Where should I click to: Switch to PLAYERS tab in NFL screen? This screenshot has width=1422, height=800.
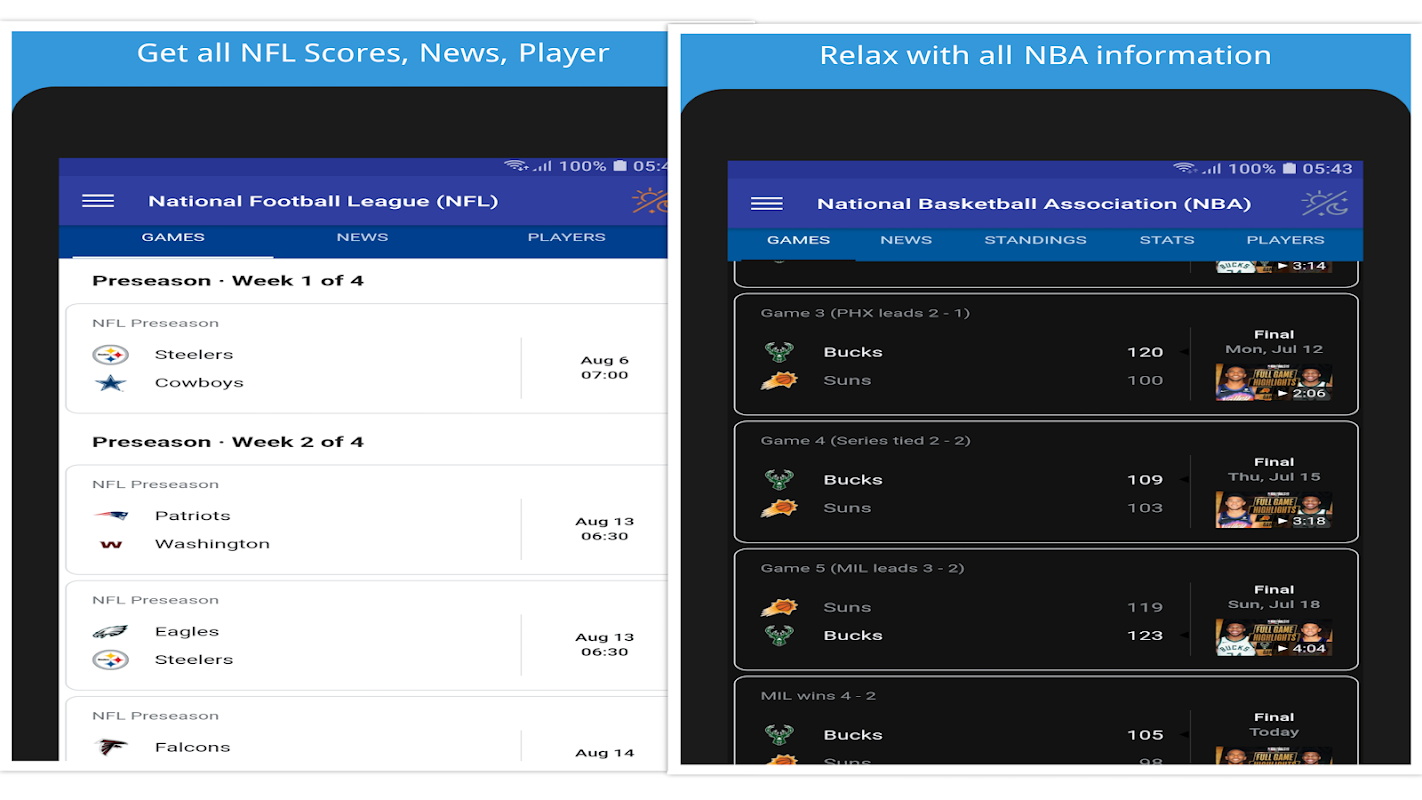click(x=567, y=237)
